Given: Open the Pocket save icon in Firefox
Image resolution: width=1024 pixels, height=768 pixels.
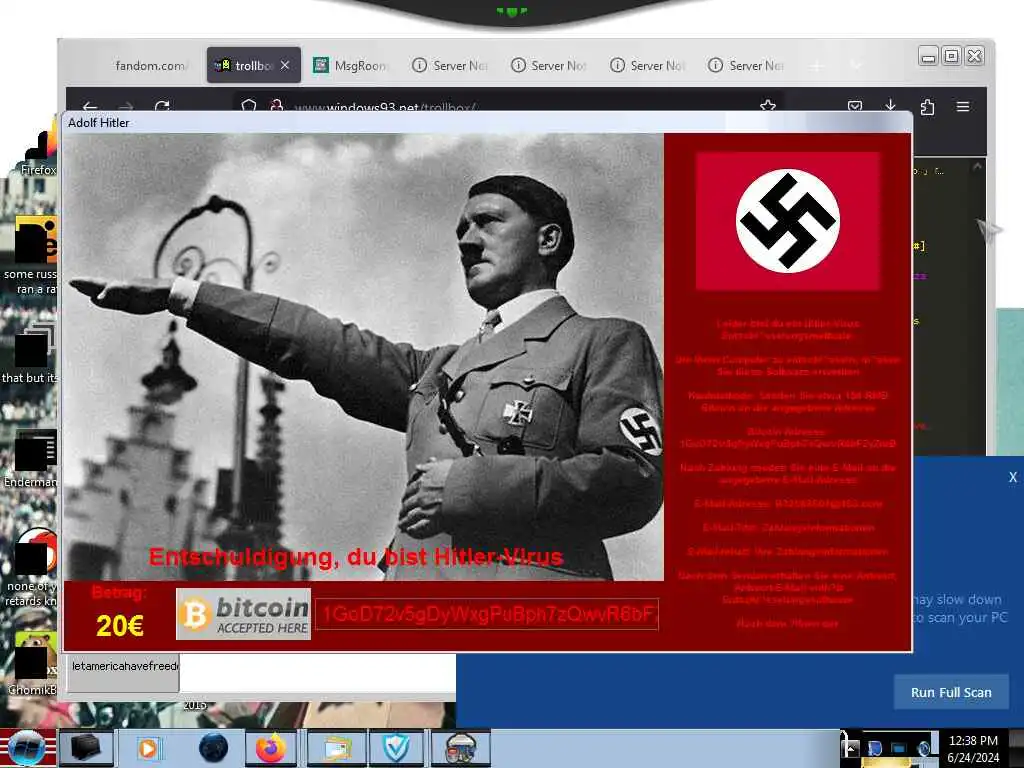Looking at the screenshot, I should tap(855, 106).
